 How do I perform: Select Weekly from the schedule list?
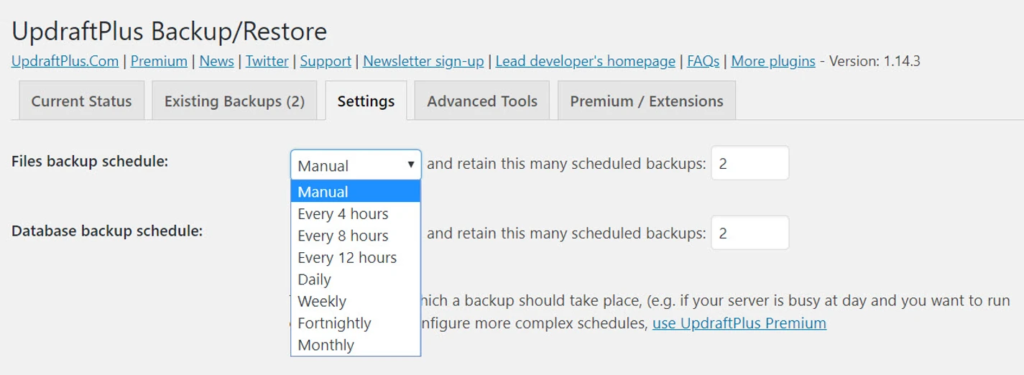356,301
